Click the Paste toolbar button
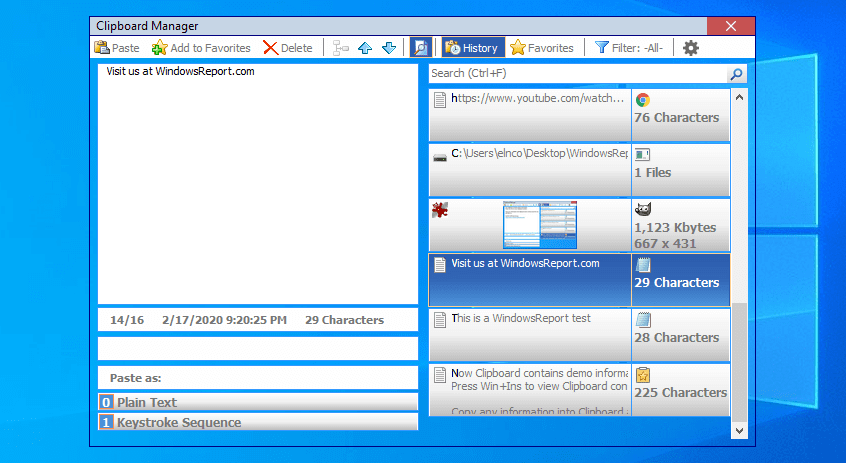The image size is (846, 463). [x=117, y=48]
